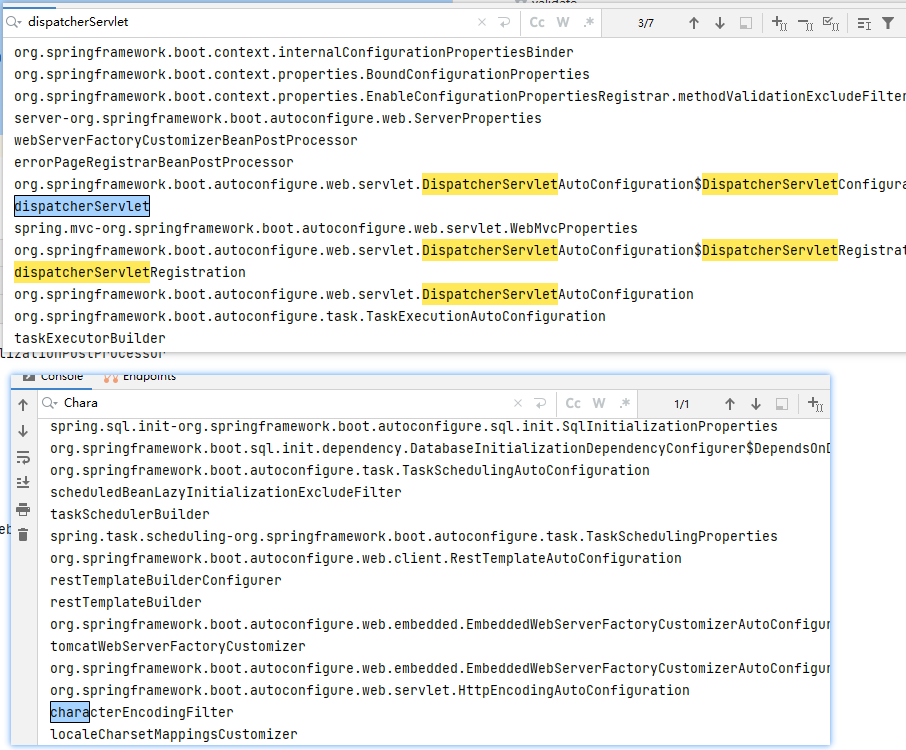Viewport: 906px width, 750px height.
Task: Click the internalConfigurationPropertiesBinder line
Action: coord(294,53)
